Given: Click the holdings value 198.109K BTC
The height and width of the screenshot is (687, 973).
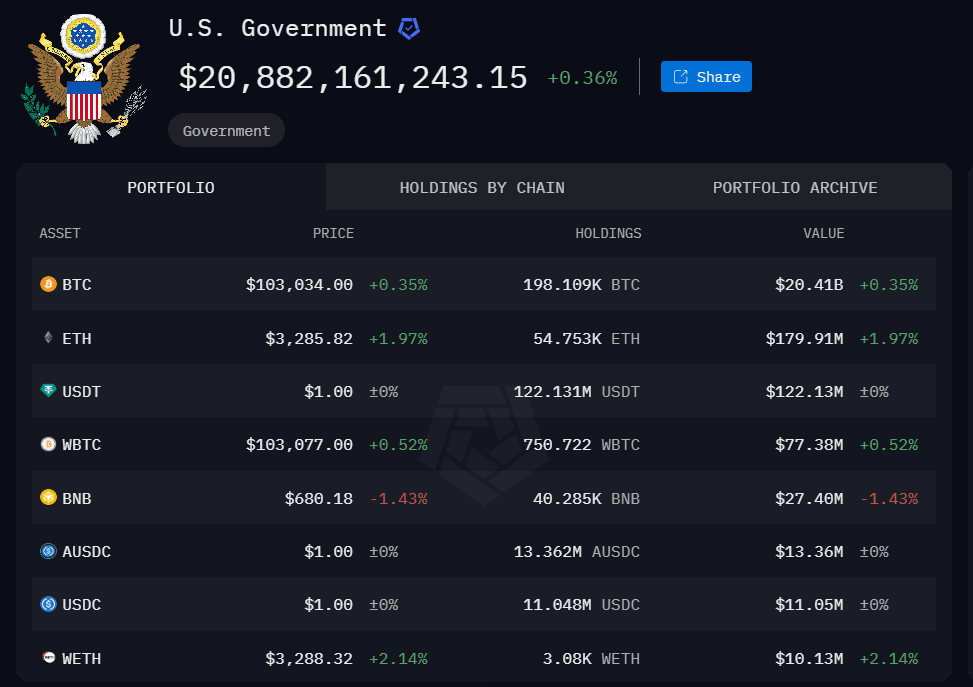Looking at the screenshot, I should pos(581,285).
